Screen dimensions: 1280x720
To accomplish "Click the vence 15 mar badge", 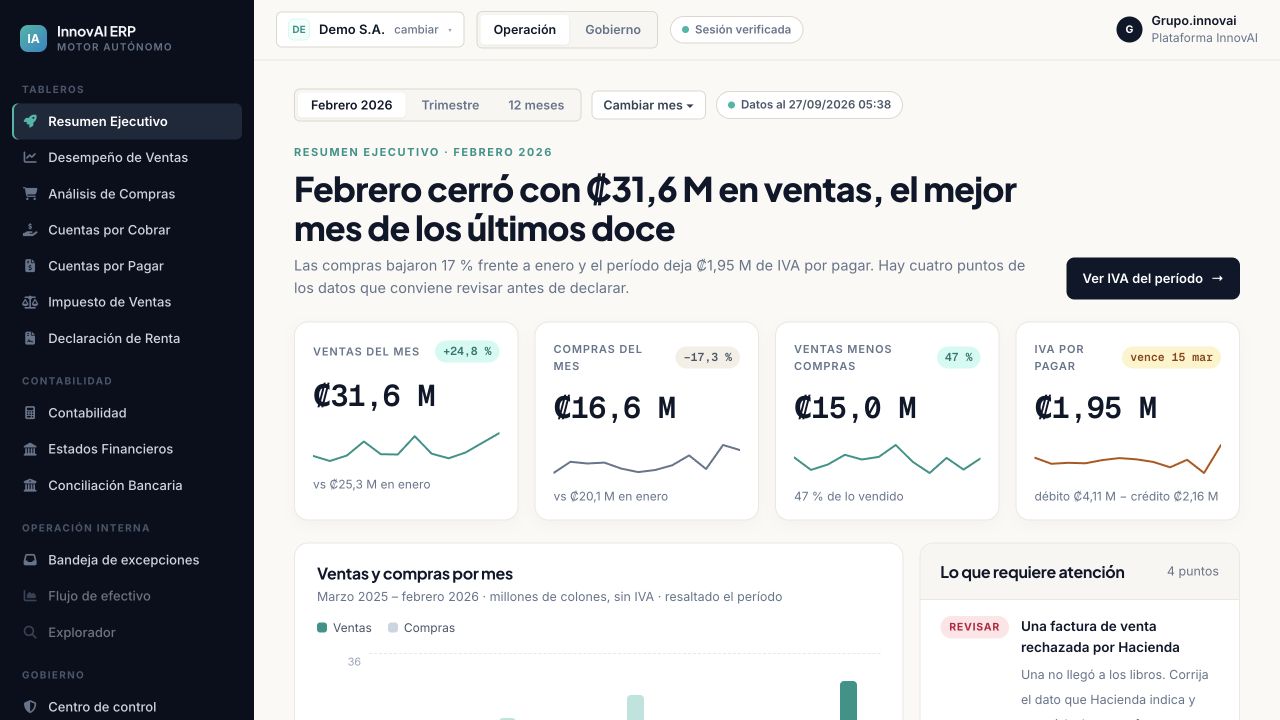I will pos(1171,358).
